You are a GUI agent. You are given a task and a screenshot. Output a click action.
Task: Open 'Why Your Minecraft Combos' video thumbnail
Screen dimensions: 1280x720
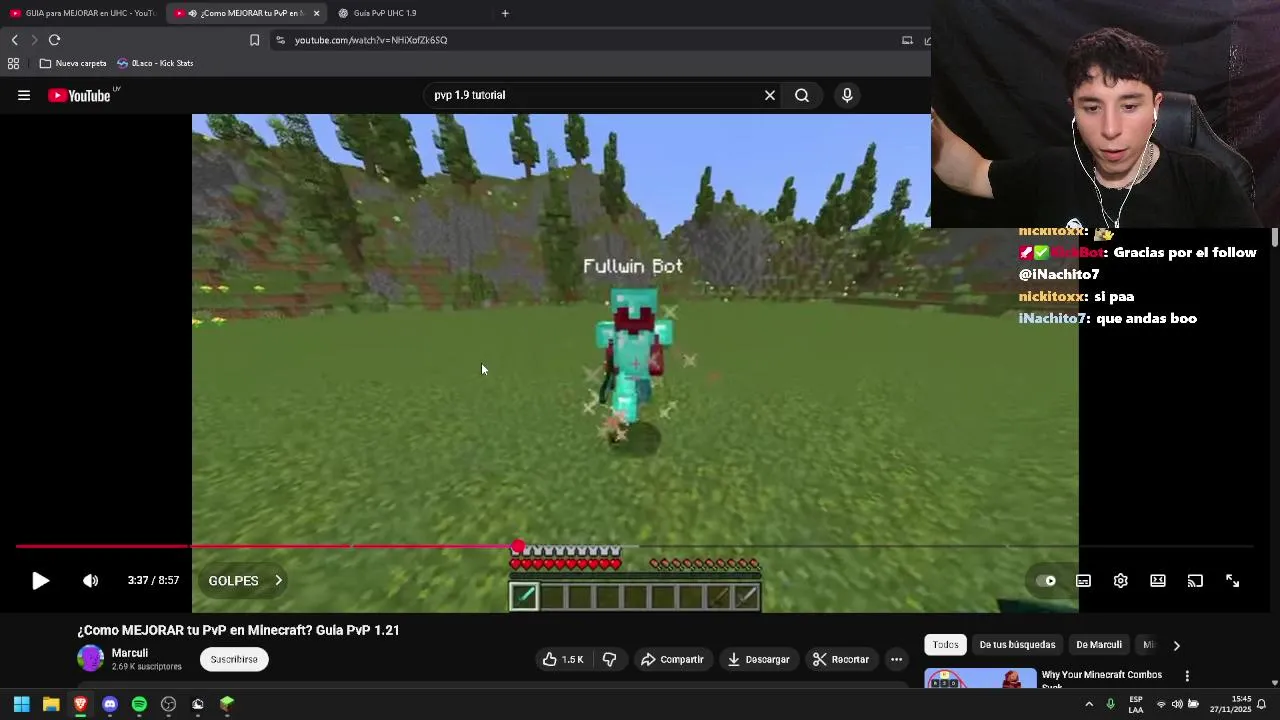tap(980, 678)
